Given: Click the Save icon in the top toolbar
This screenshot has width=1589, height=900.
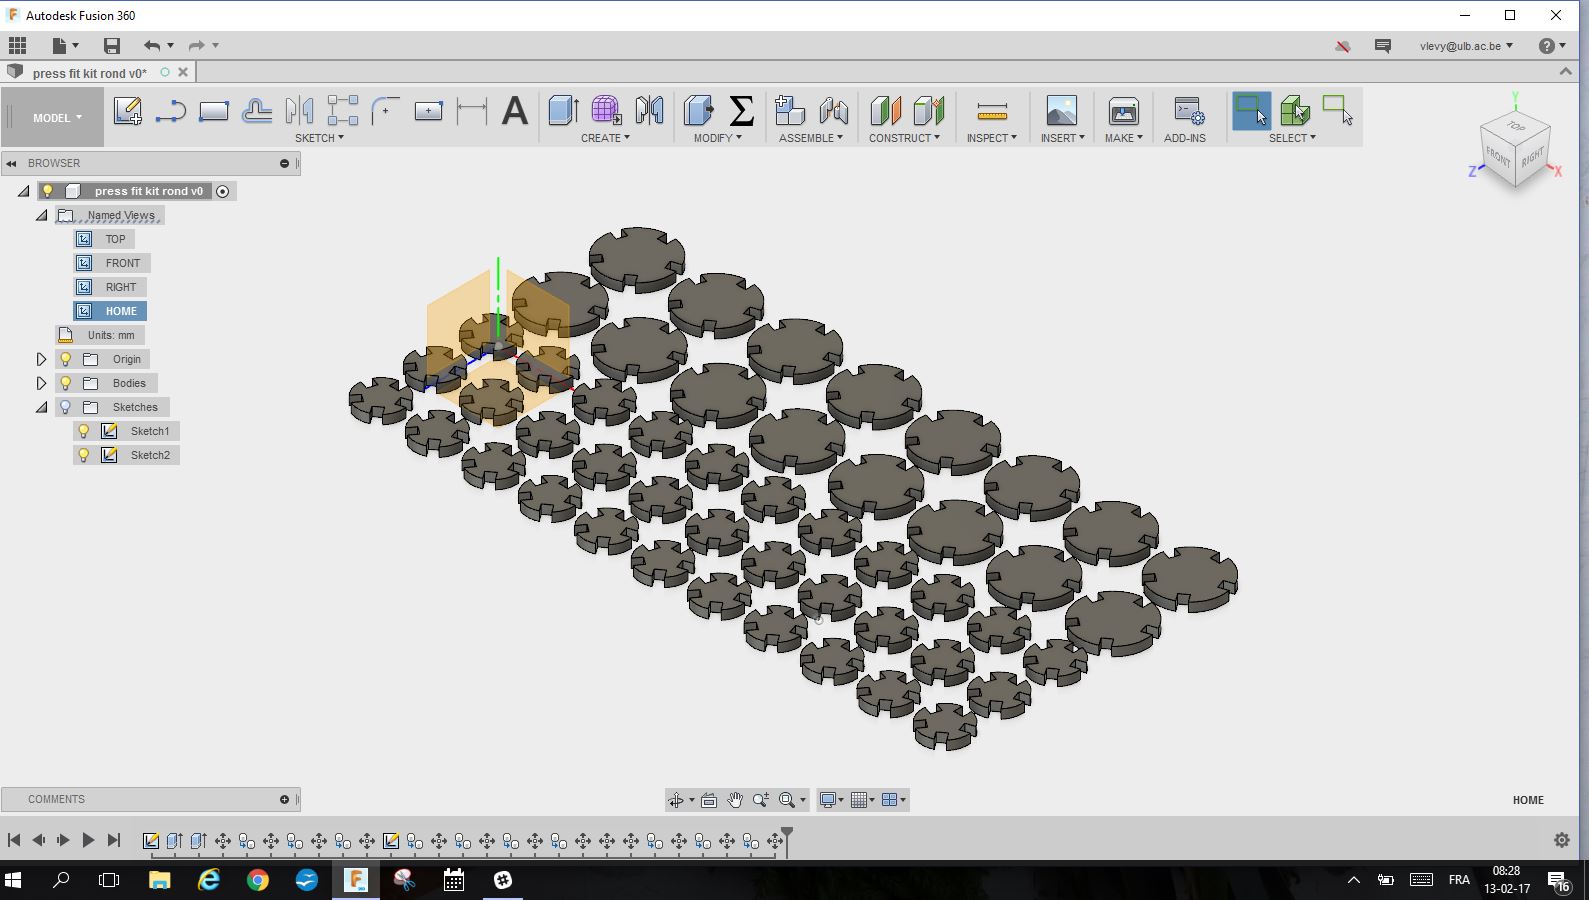Looking at the screenshot, I should pyautogui.click(x=111, y=46).
